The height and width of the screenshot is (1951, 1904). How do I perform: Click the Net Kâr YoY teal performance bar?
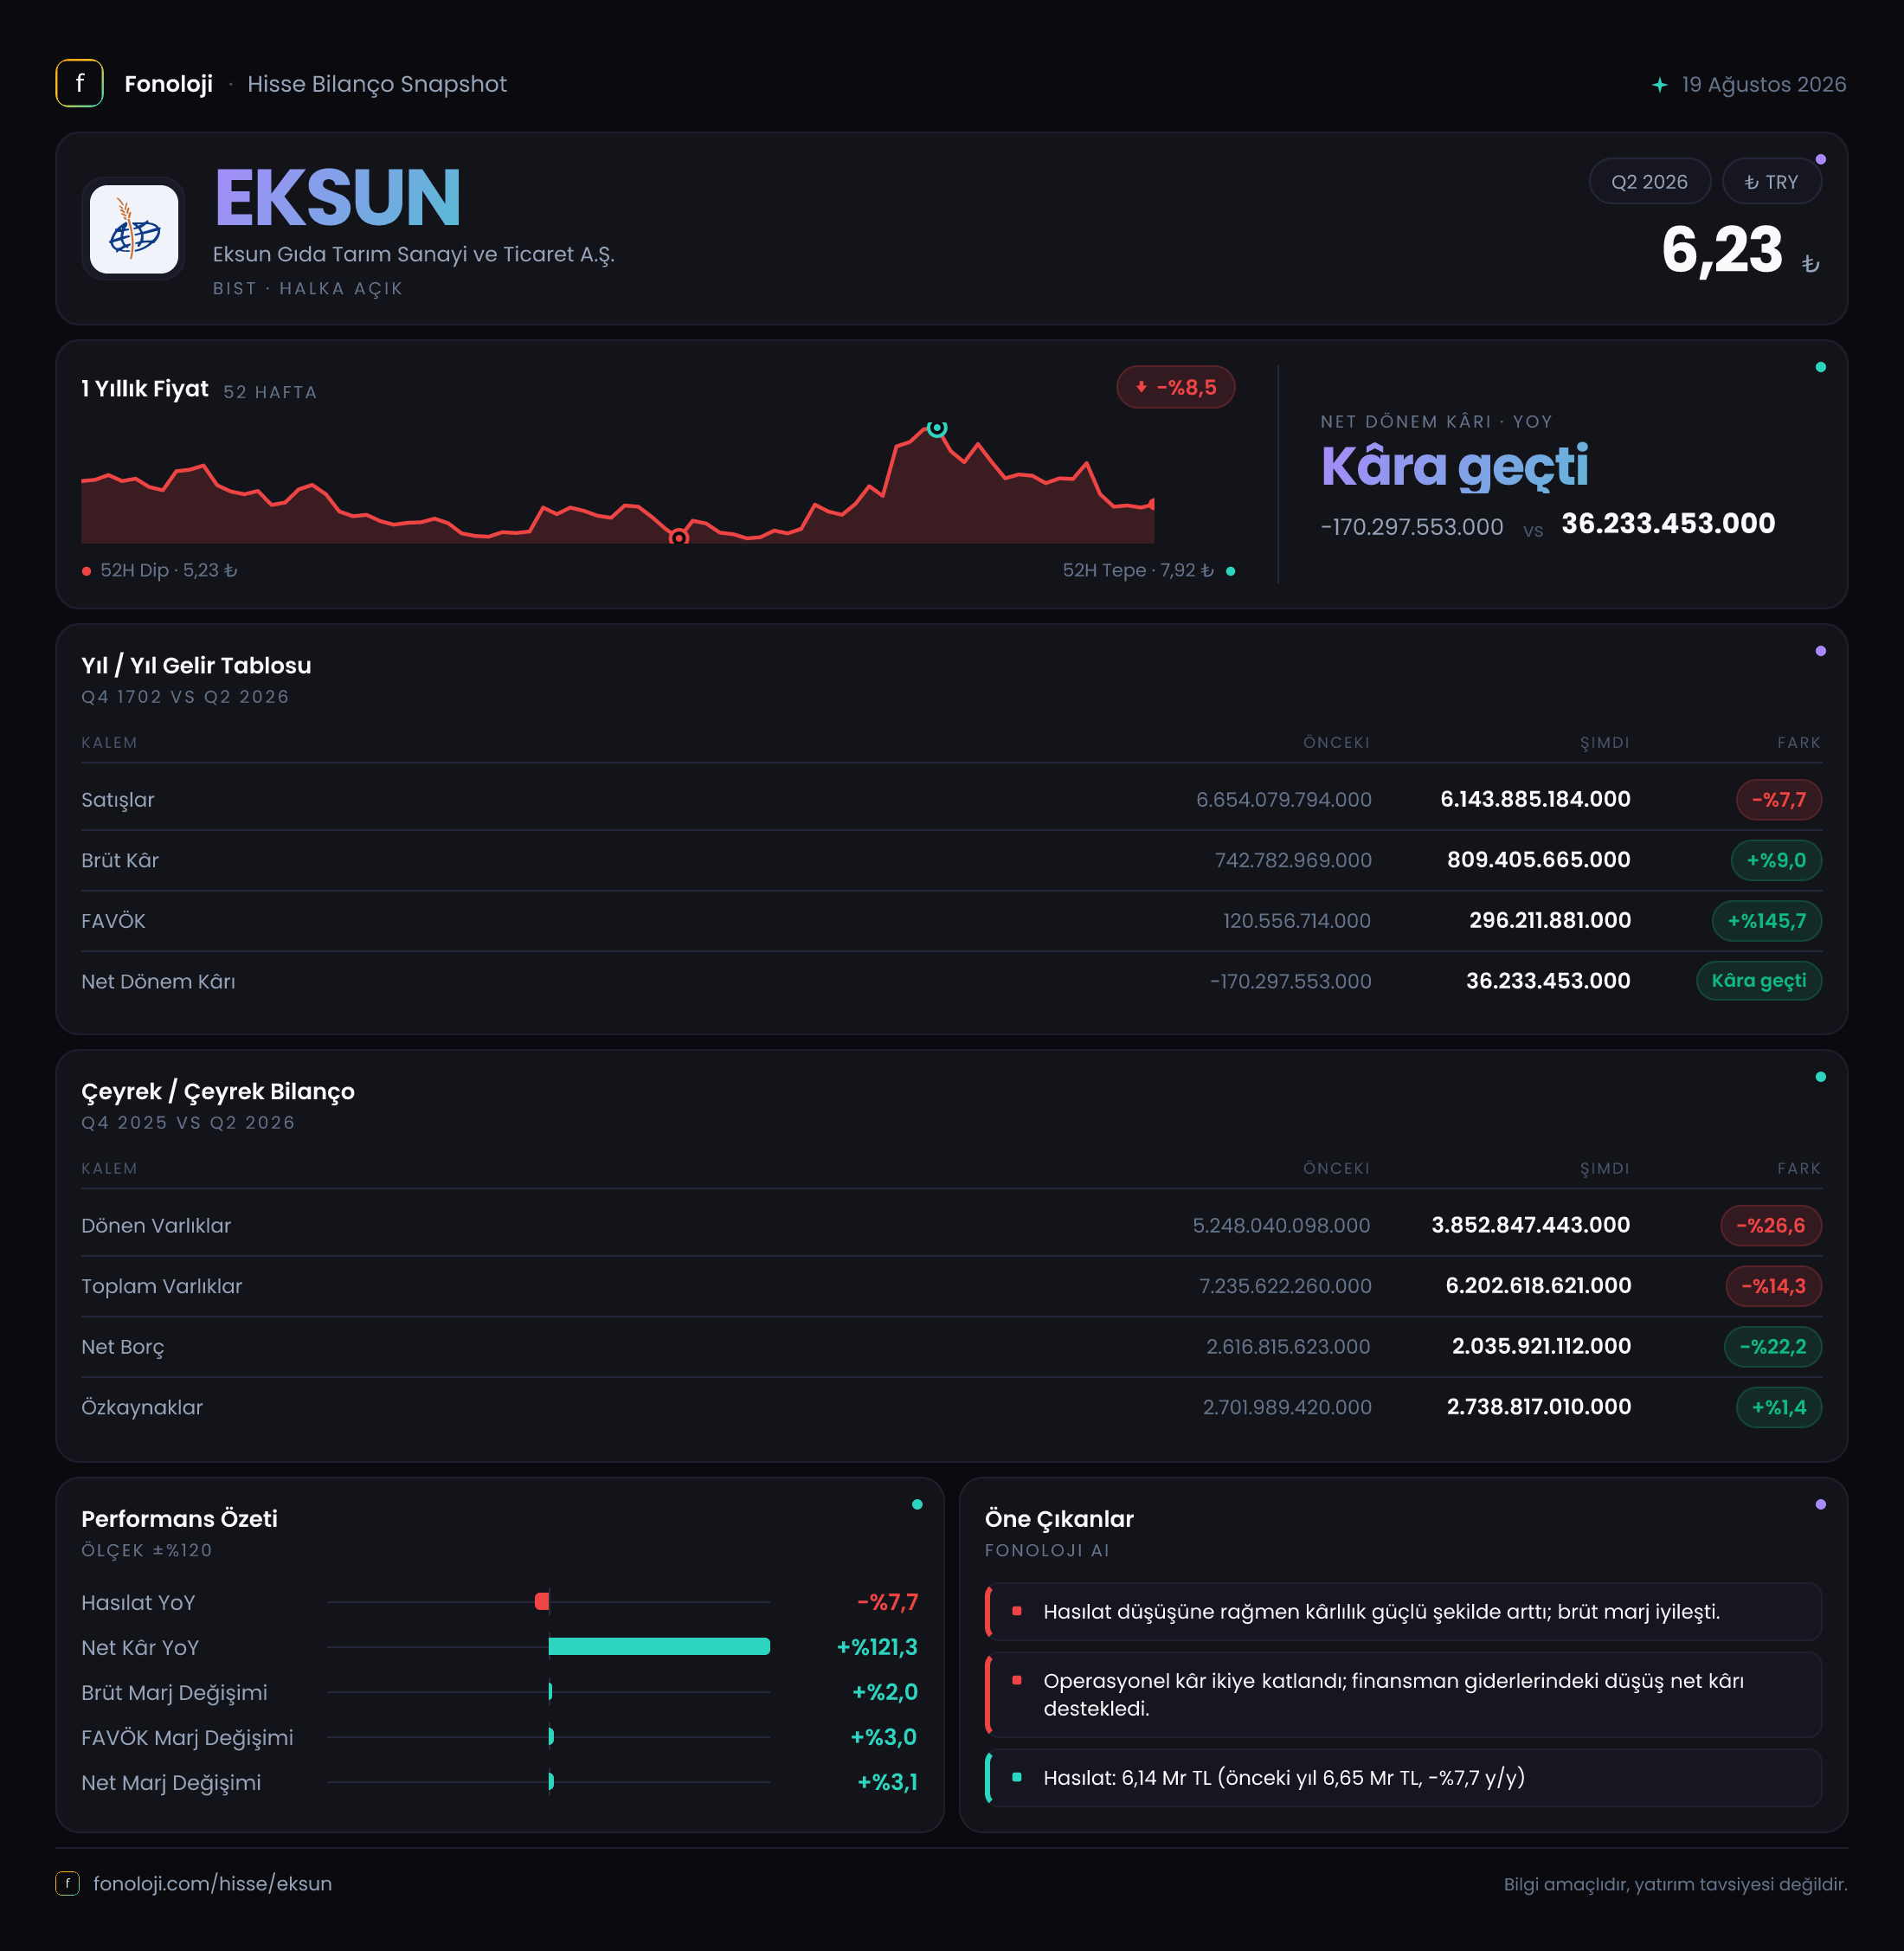point(659,1646)
